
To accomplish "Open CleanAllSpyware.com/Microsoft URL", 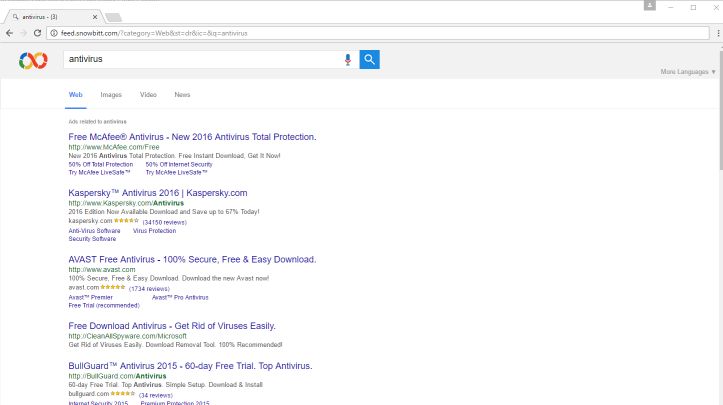I will point(127,336).
